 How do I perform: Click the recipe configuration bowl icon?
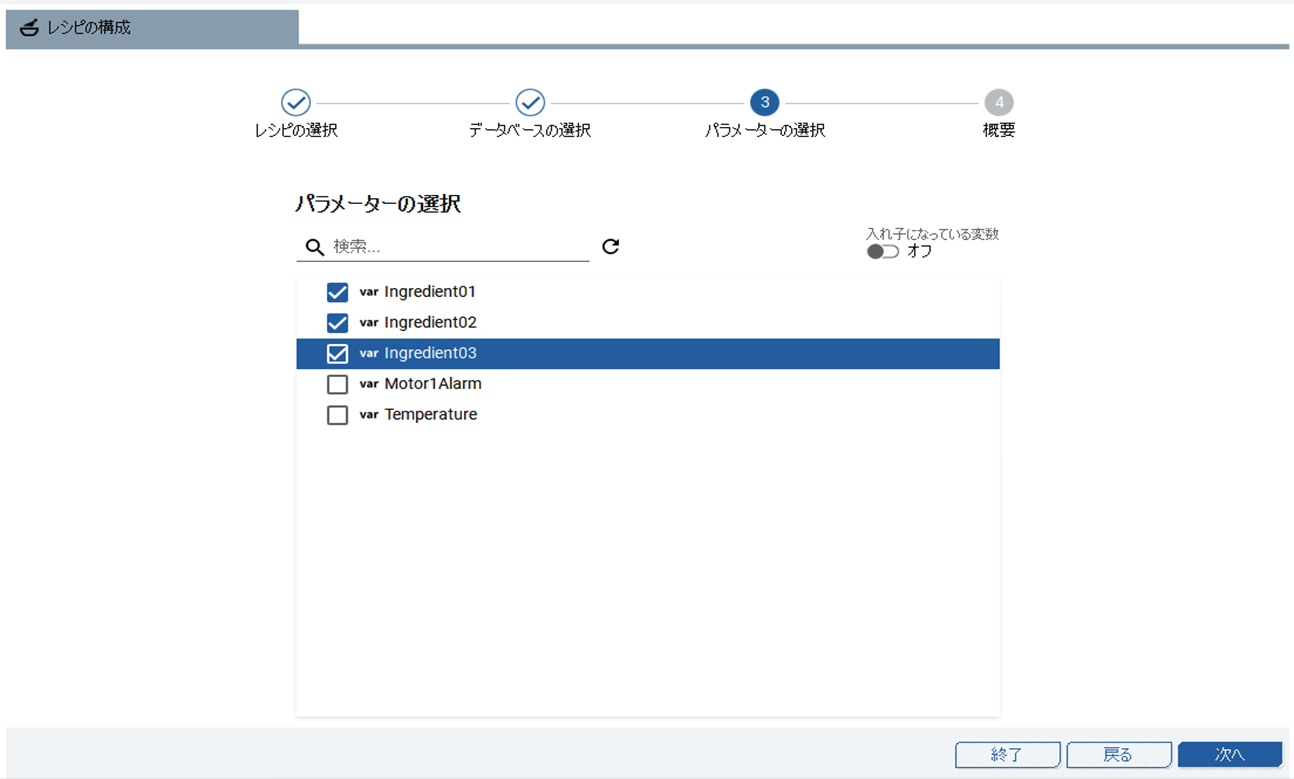(30, 28)
